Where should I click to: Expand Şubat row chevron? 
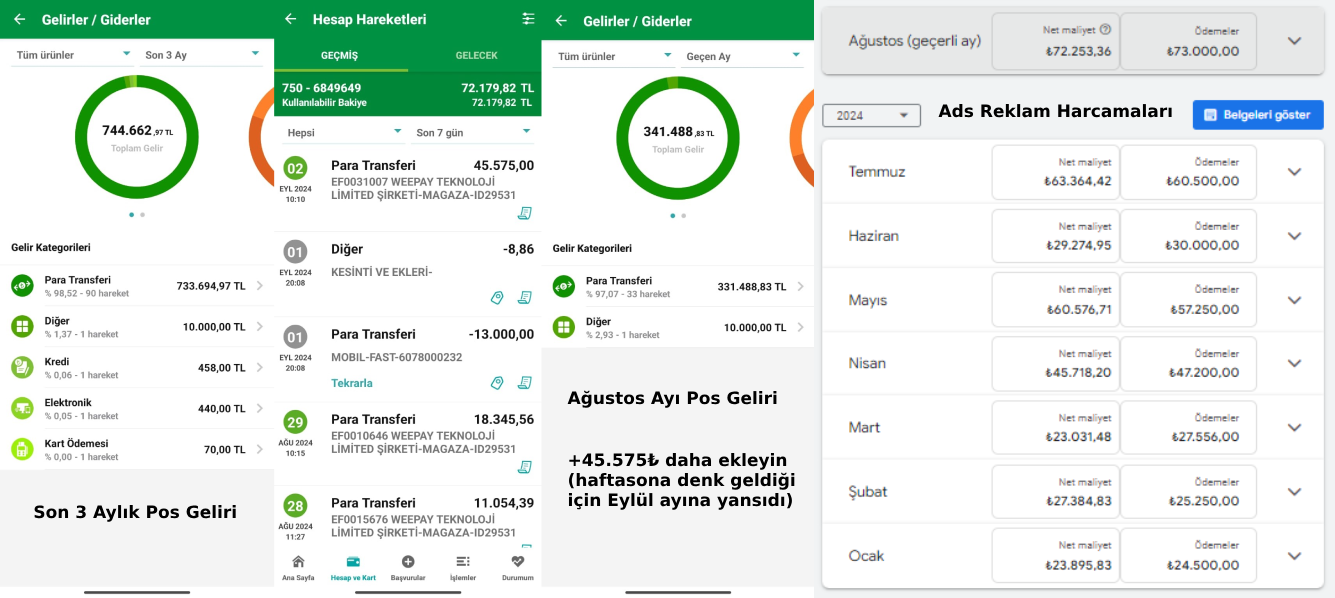[1294, 492]
